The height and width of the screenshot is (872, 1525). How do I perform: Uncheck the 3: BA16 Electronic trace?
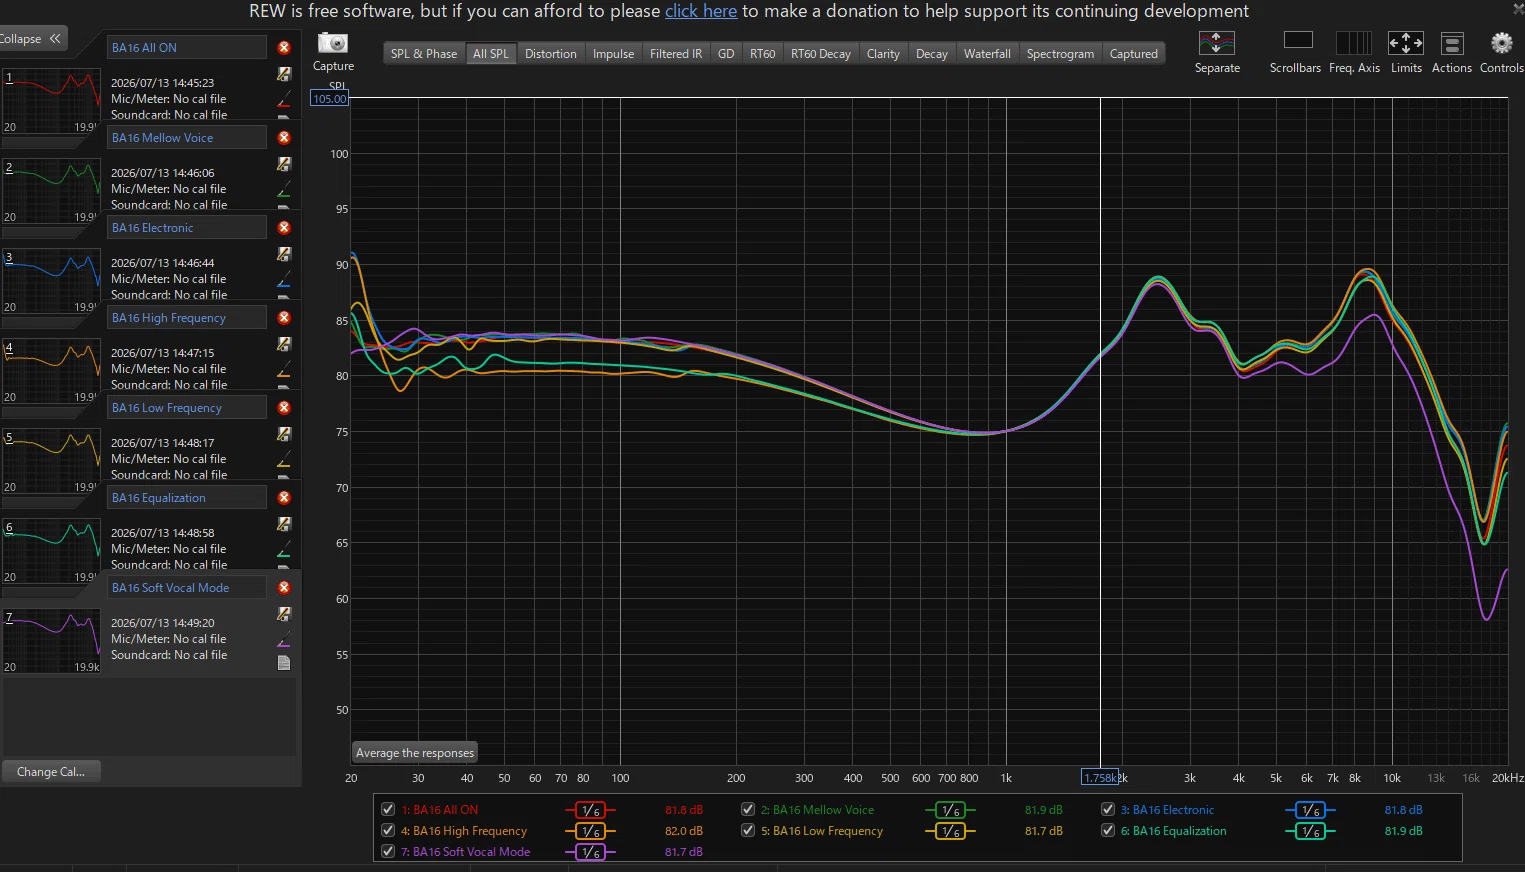1108,809
